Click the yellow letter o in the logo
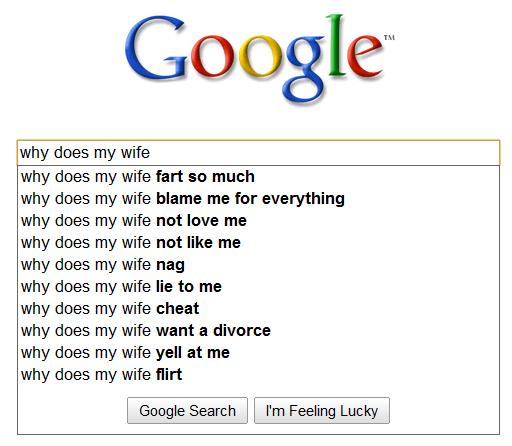Image resolution: width=512 pixels, height=446 pixels. point(261,56)
